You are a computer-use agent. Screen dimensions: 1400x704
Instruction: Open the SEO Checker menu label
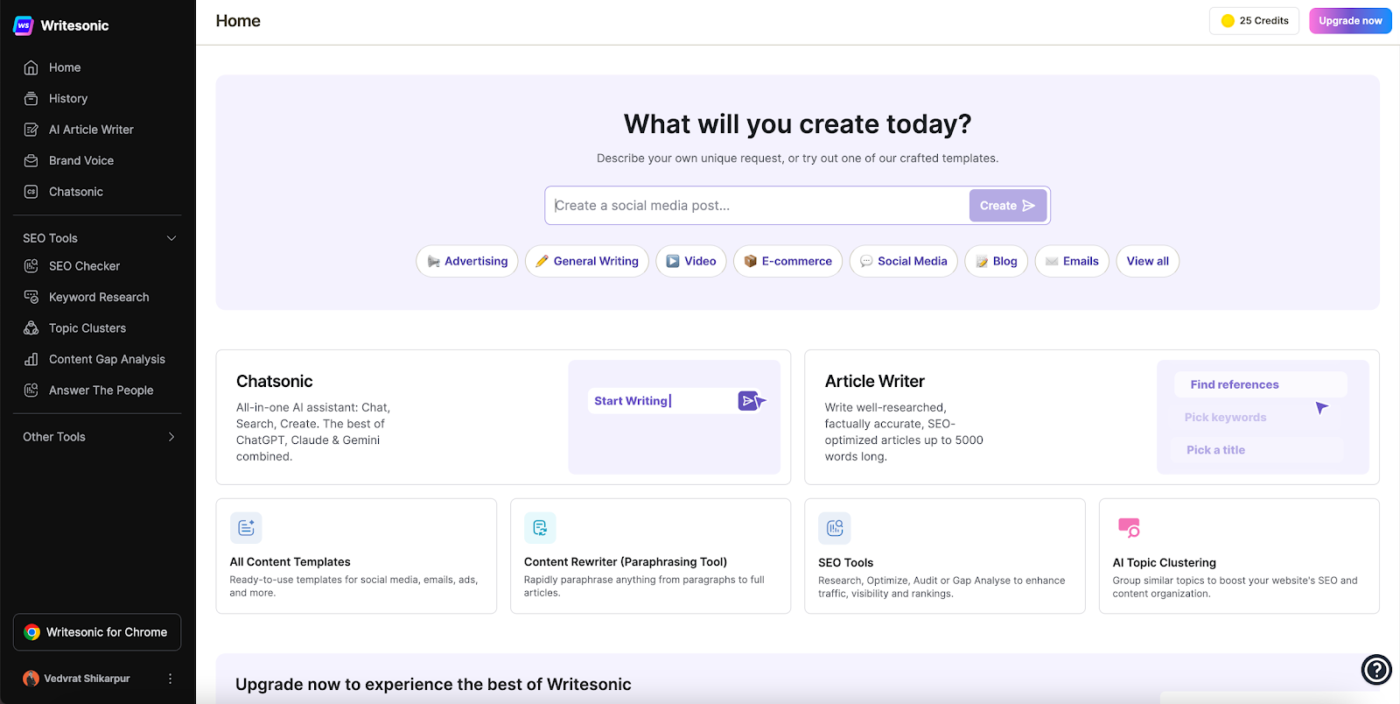coord(84,266)
